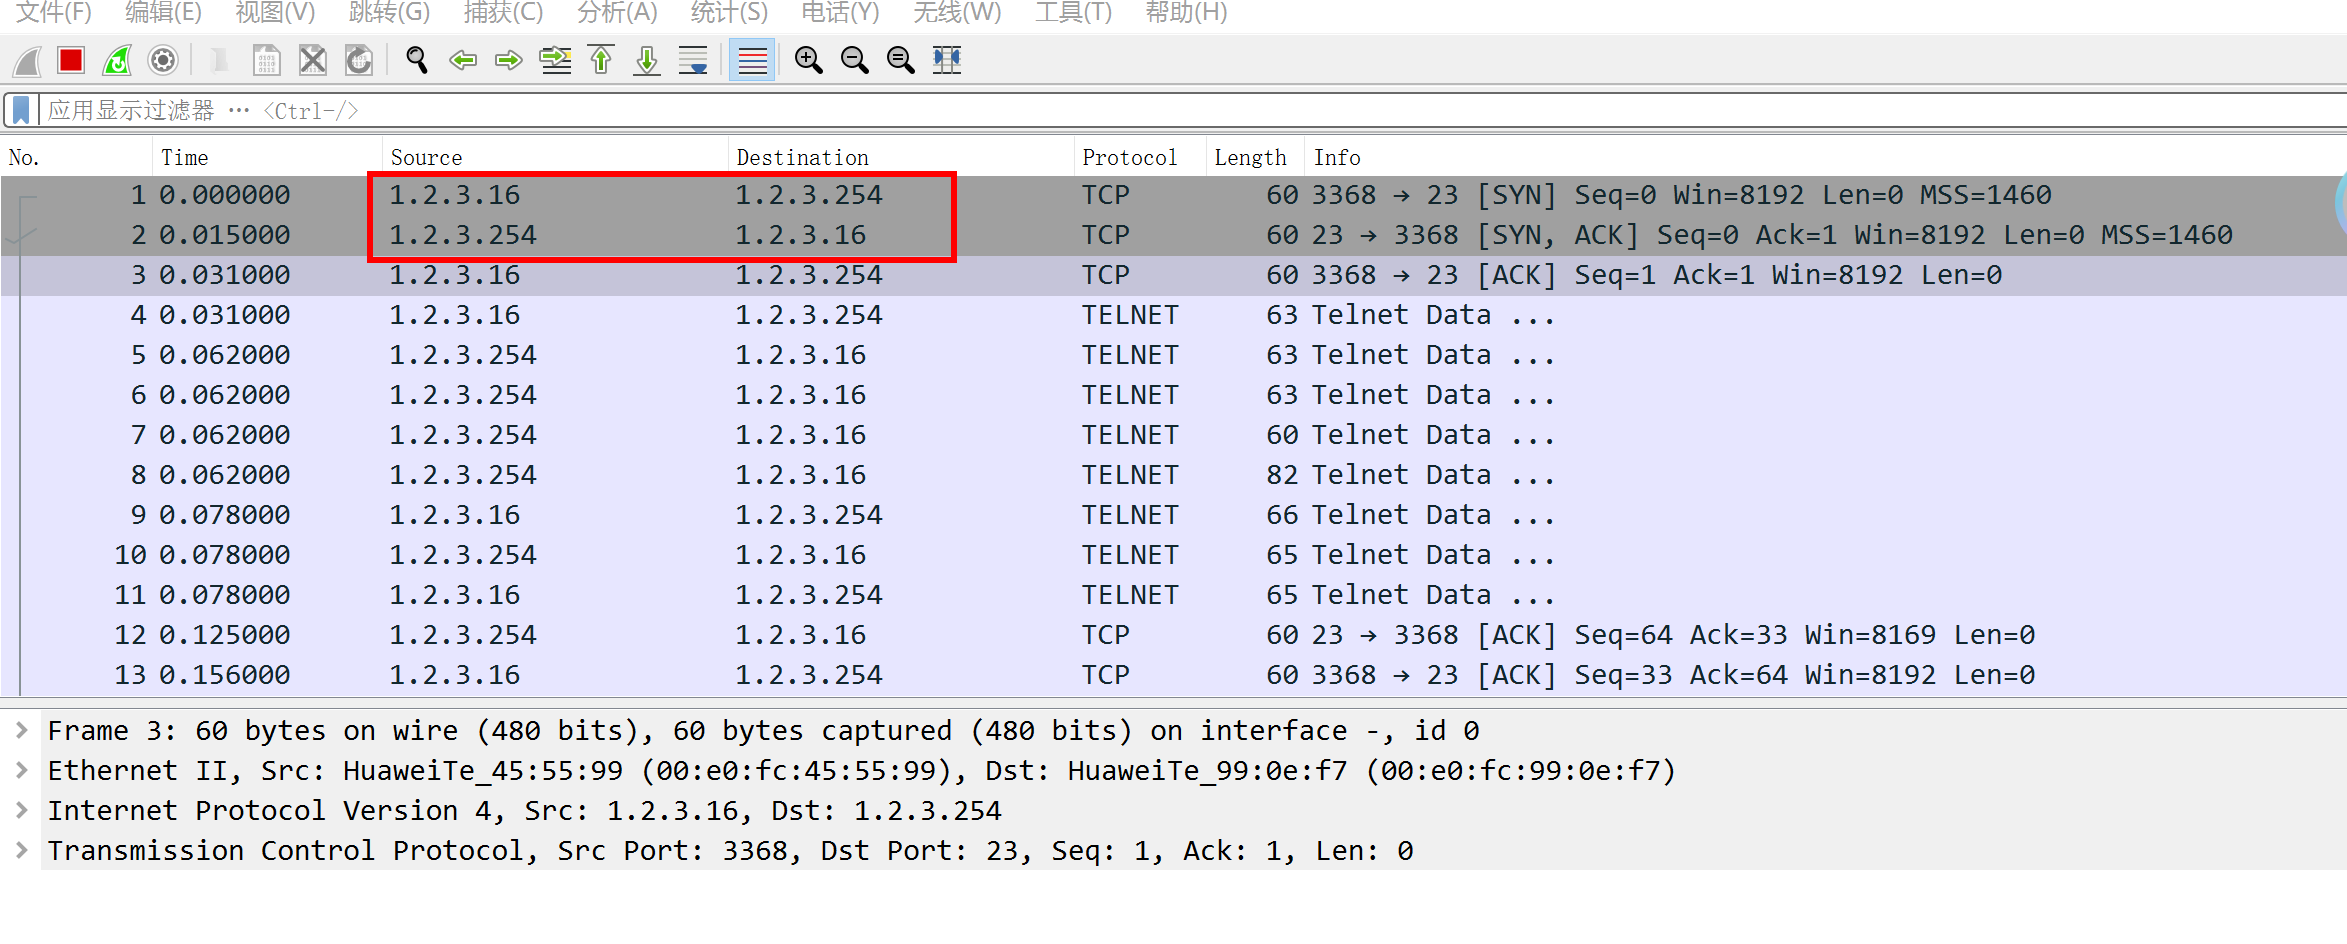The height and width of the screenshot is (944, 2347).
Task: Sort packets by the Protocol column header
Action: point(1129,158)
